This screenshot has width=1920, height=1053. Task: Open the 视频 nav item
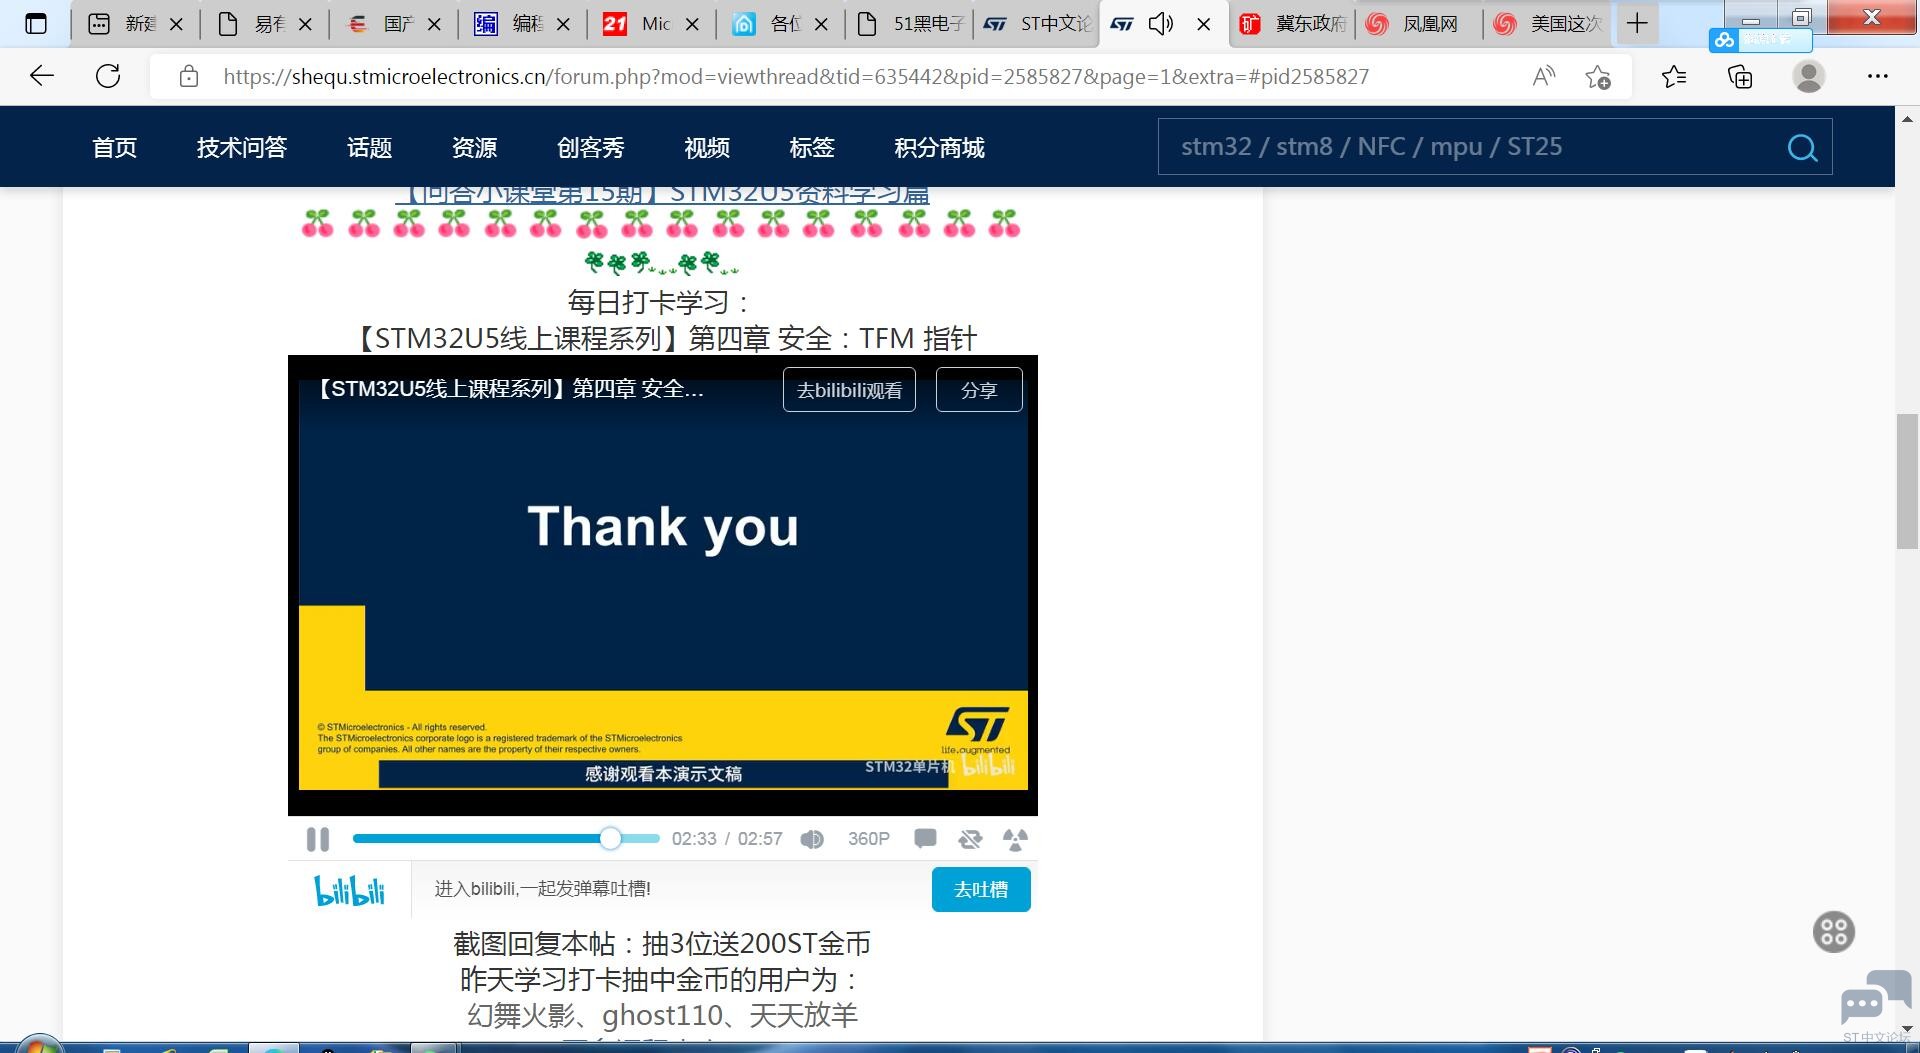[x=707, y=148]
